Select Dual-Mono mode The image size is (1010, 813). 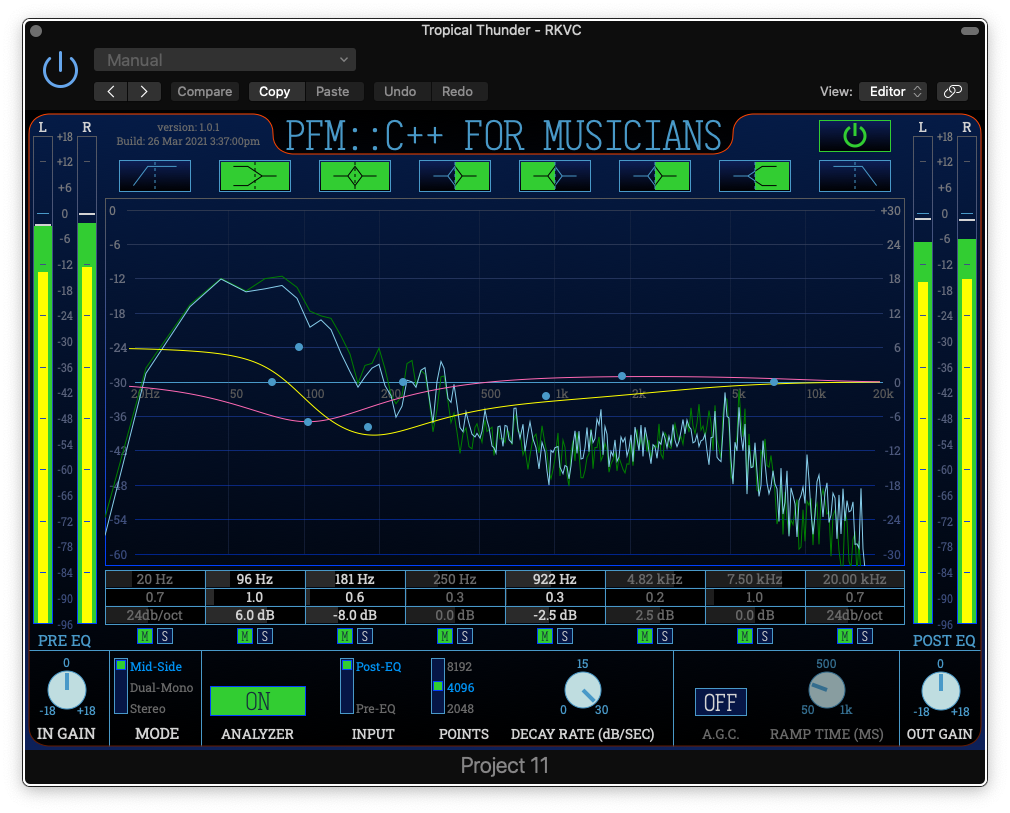pos(161,687)
